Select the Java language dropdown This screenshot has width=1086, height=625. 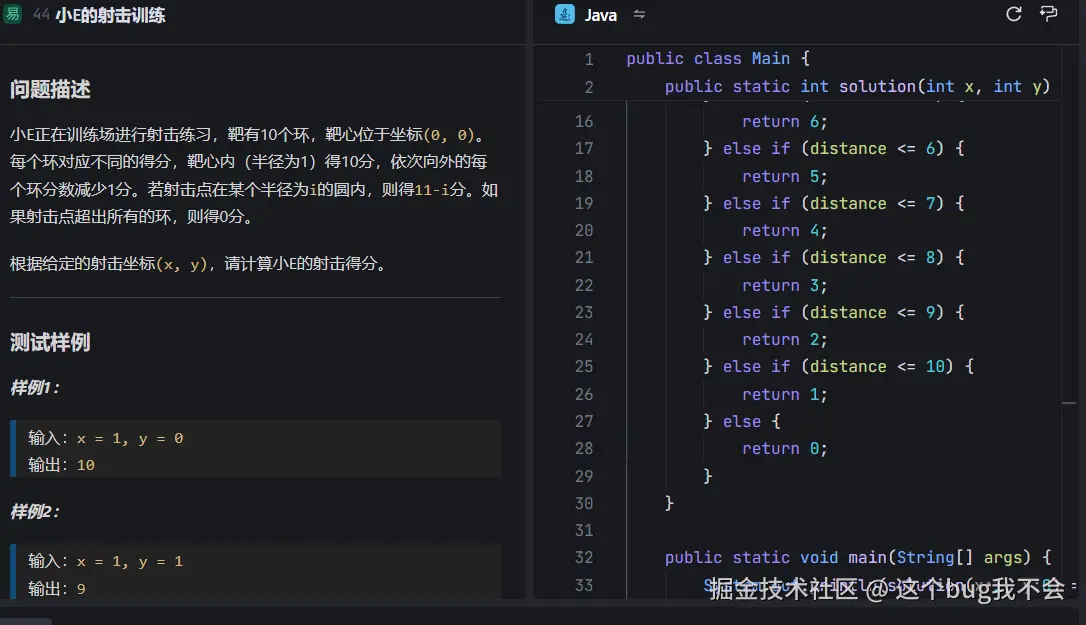(601, 14)
